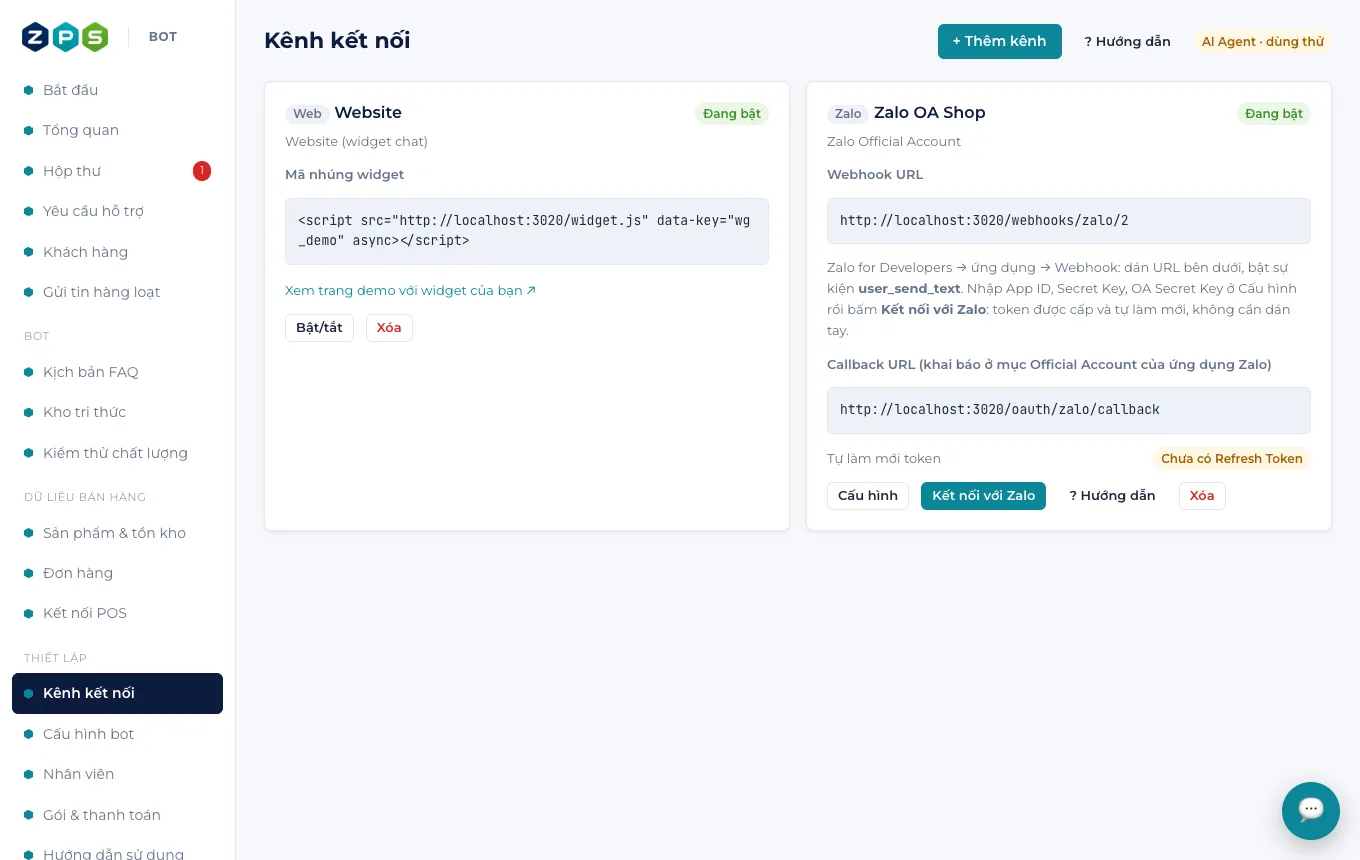Click Website Đang bật status badge

tap(732, 114)
